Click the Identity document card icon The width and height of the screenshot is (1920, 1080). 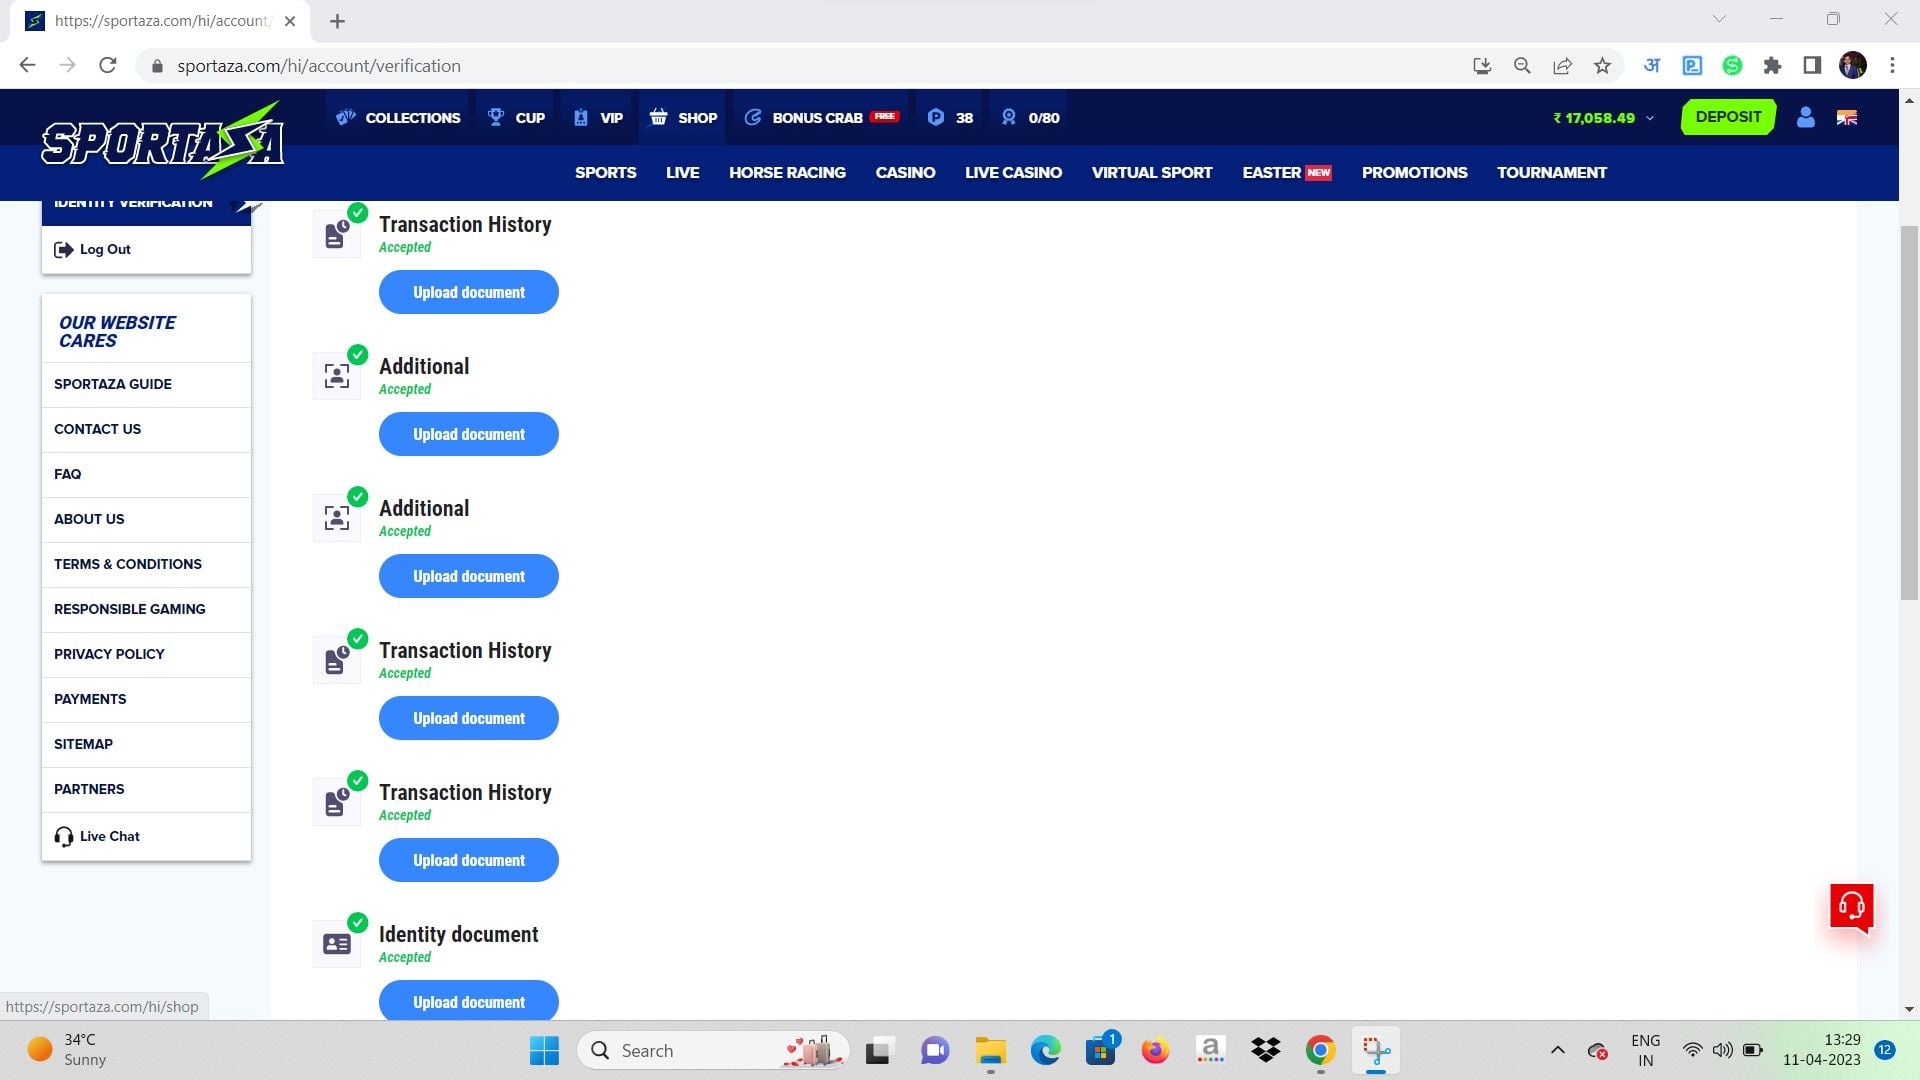[337, 944]
